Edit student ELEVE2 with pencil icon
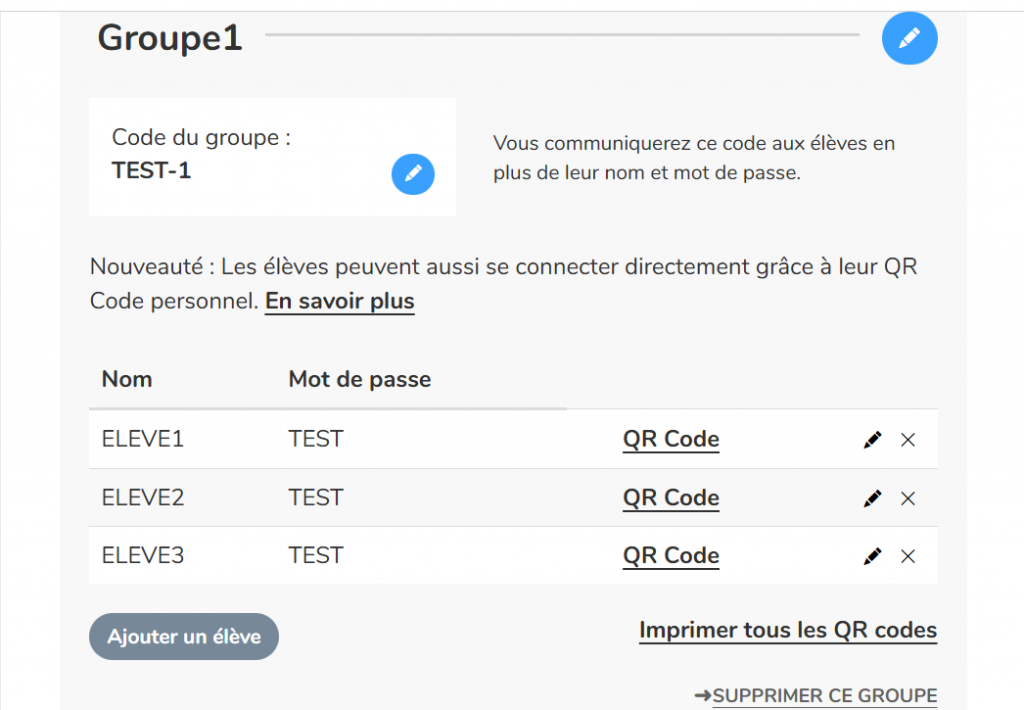The width and height of the screenshot is (1024, 710). [x=872, y=498]
